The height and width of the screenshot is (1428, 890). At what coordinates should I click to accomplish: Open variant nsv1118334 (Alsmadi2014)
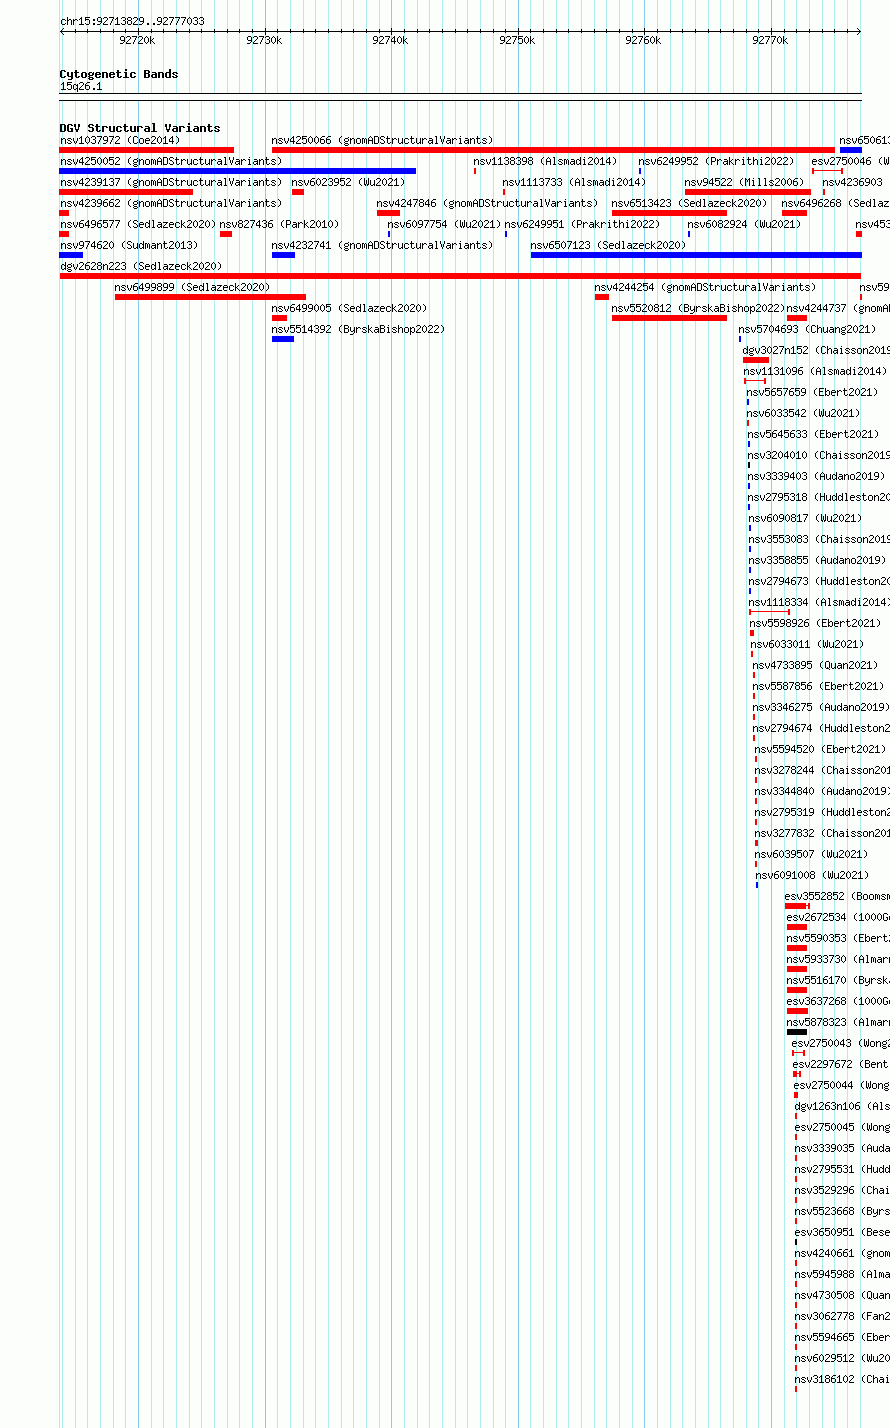pyautogui.click(x=819, y=602)
